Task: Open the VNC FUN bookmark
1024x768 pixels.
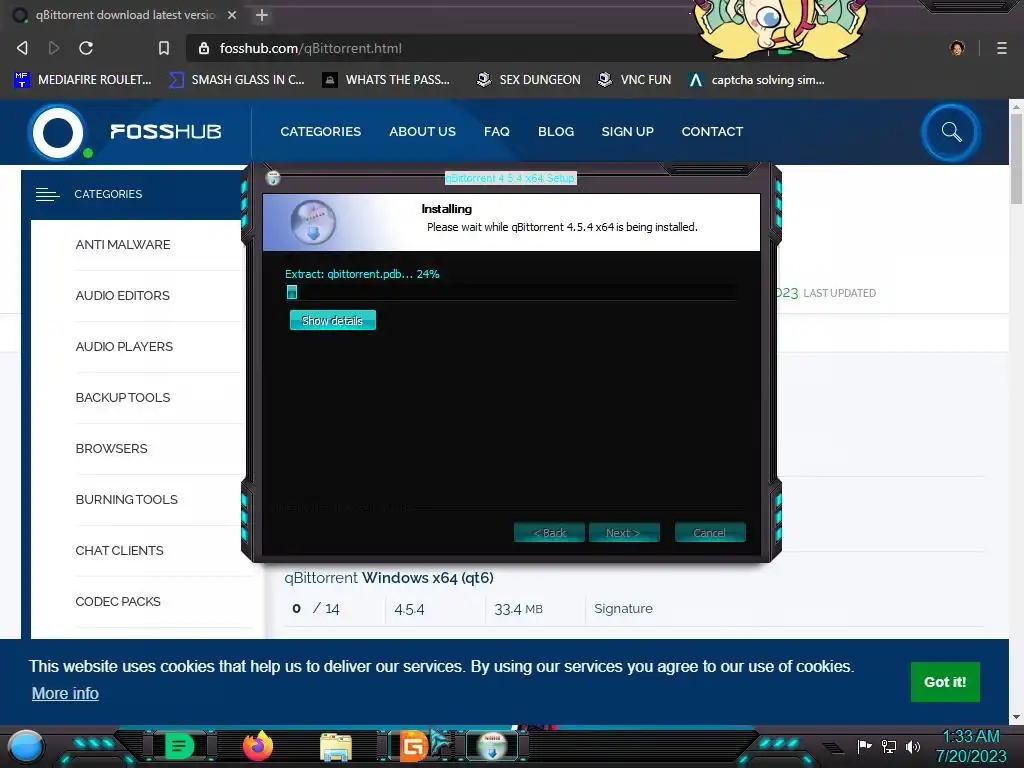Action: [x=635, y=80]
